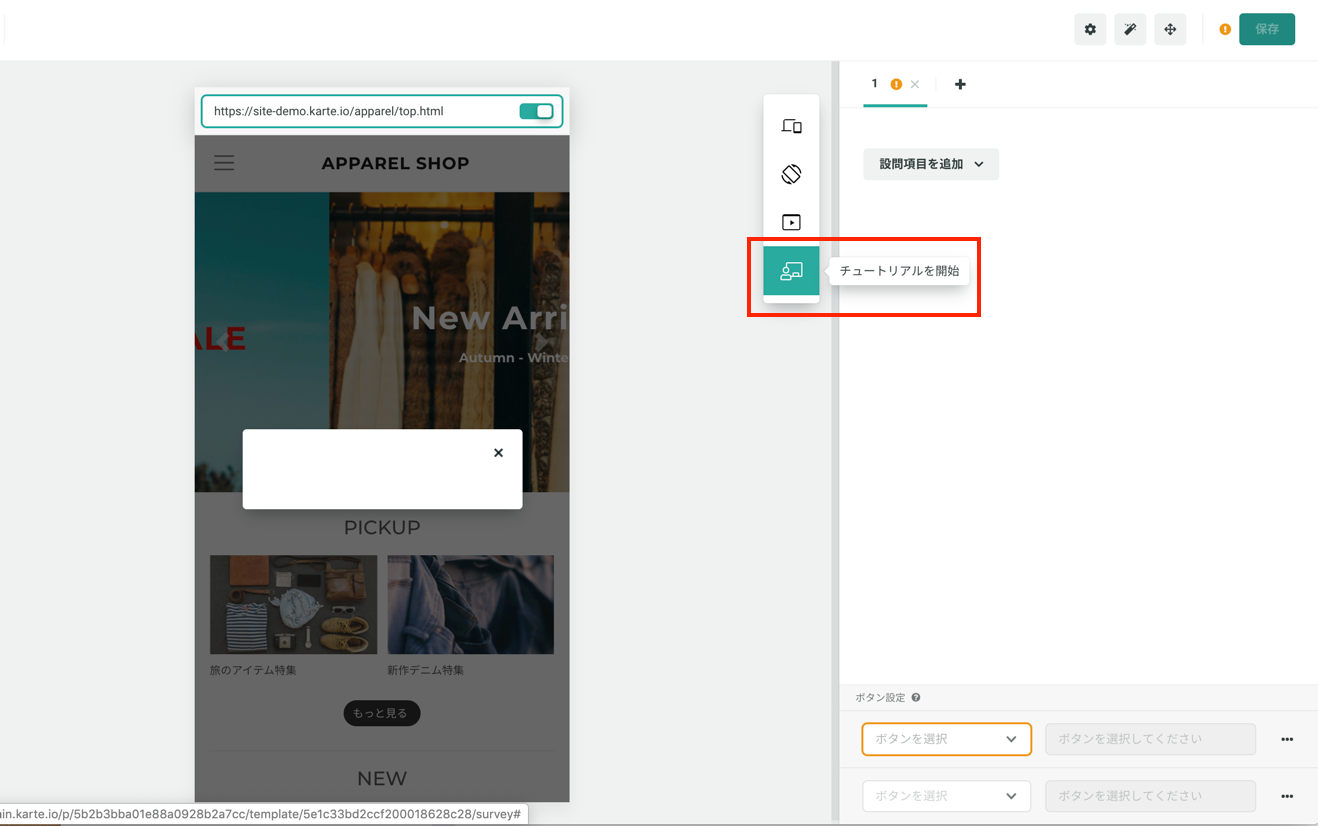Open the 旅のアイテム特集 thumbnail
The image size is (1318, 826).
pyautogui.click(x=293, y=605)
